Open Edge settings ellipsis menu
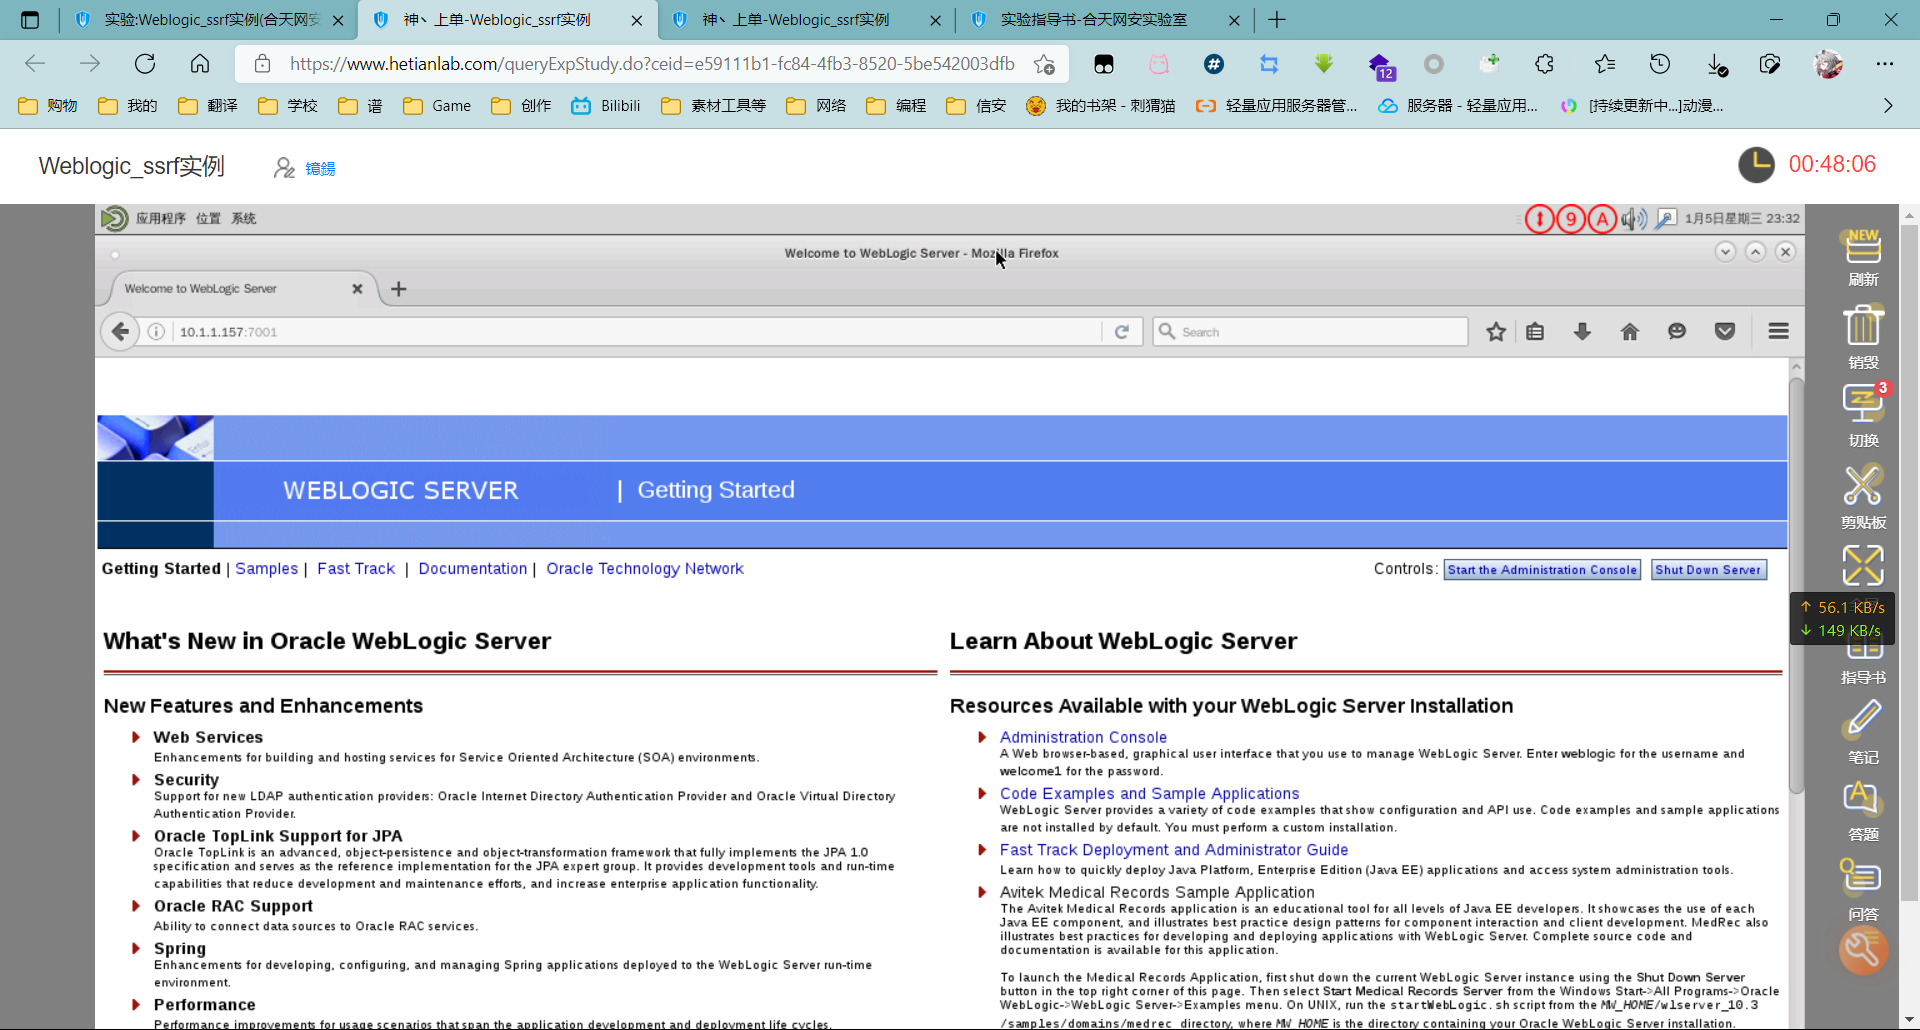Viewport: 1920px width, 1030px height. (1885, 64)
